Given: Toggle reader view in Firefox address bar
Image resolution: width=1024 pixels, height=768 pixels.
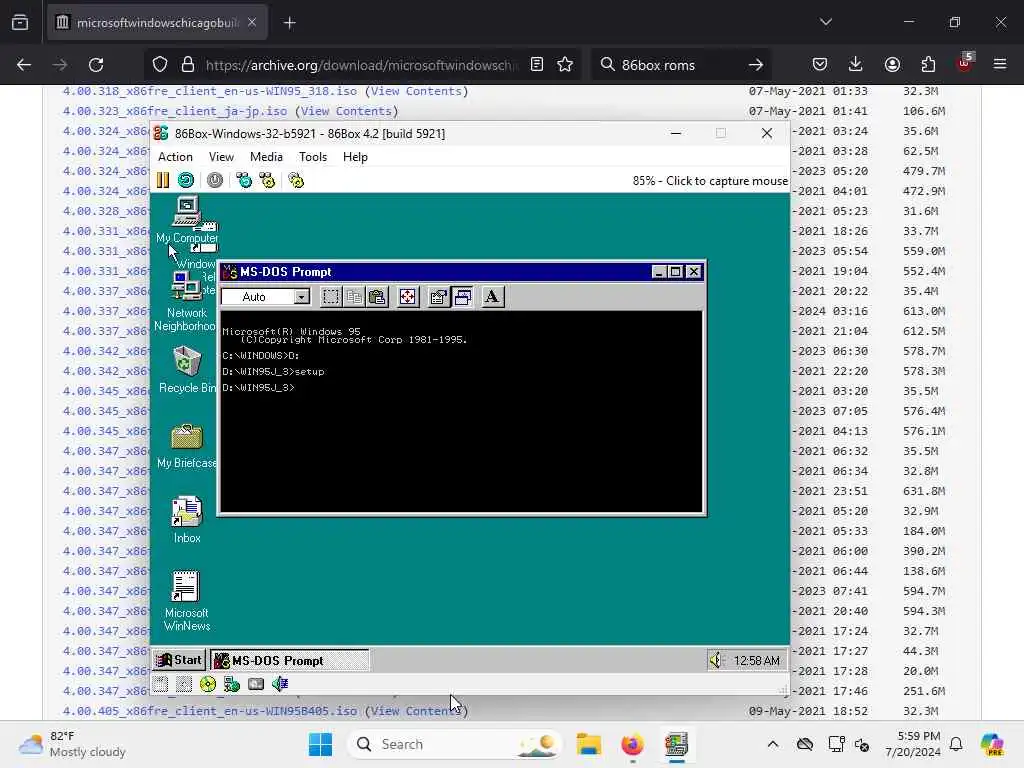Looking at the screenshot, I should coord(537,65).
